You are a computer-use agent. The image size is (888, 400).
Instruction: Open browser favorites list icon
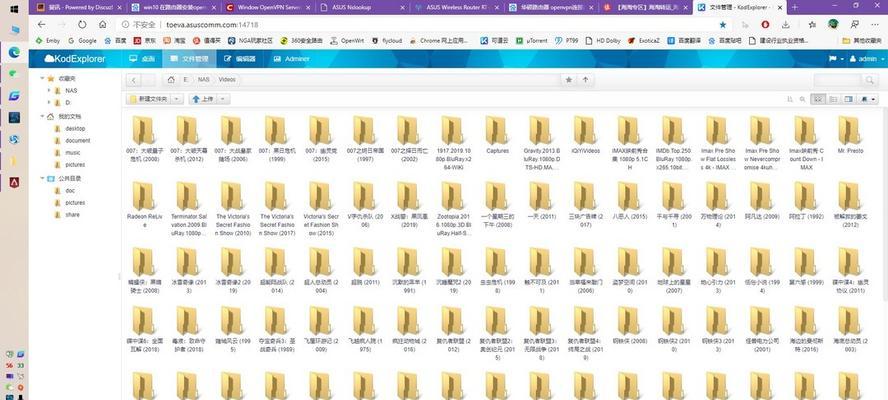[x=812, y=25]
